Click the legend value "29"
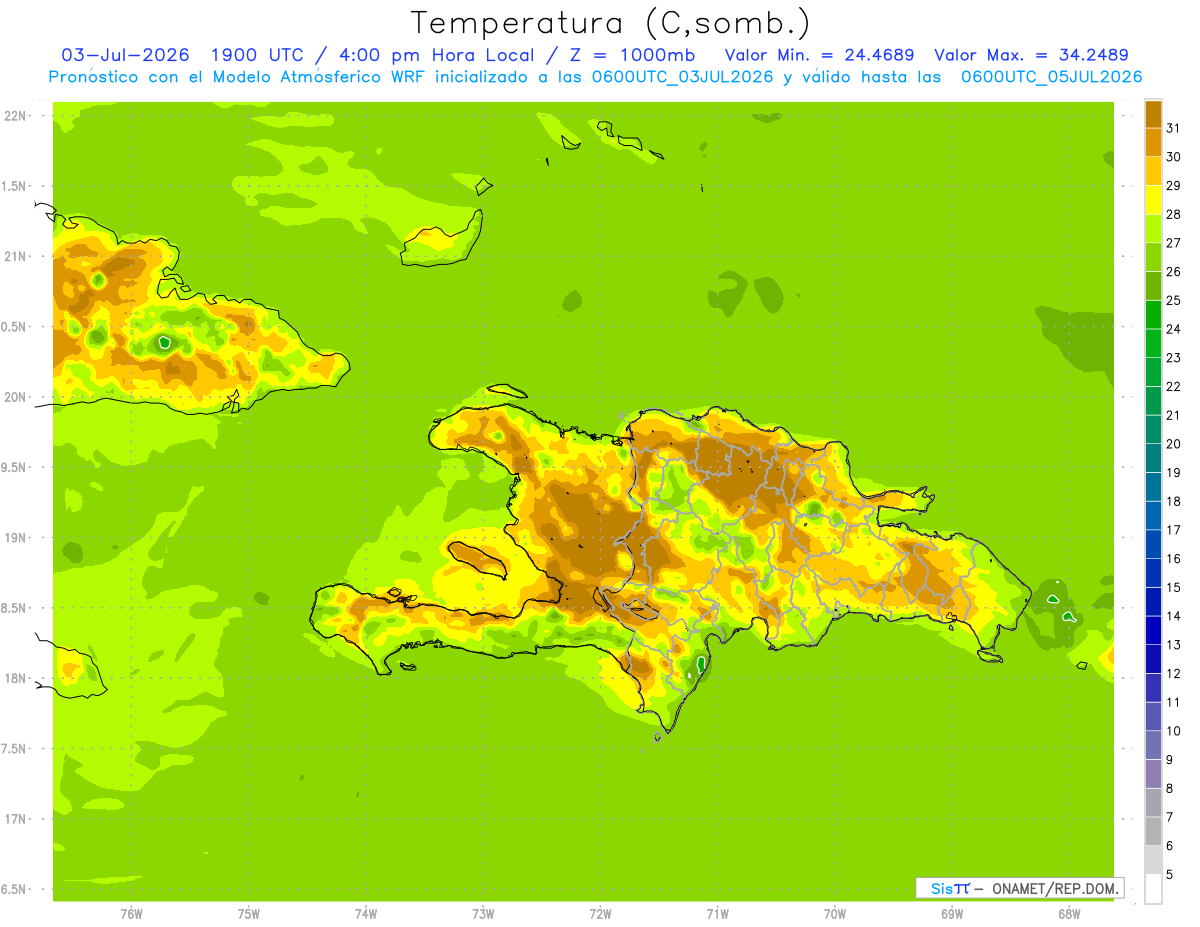 tap(1173, 185)
